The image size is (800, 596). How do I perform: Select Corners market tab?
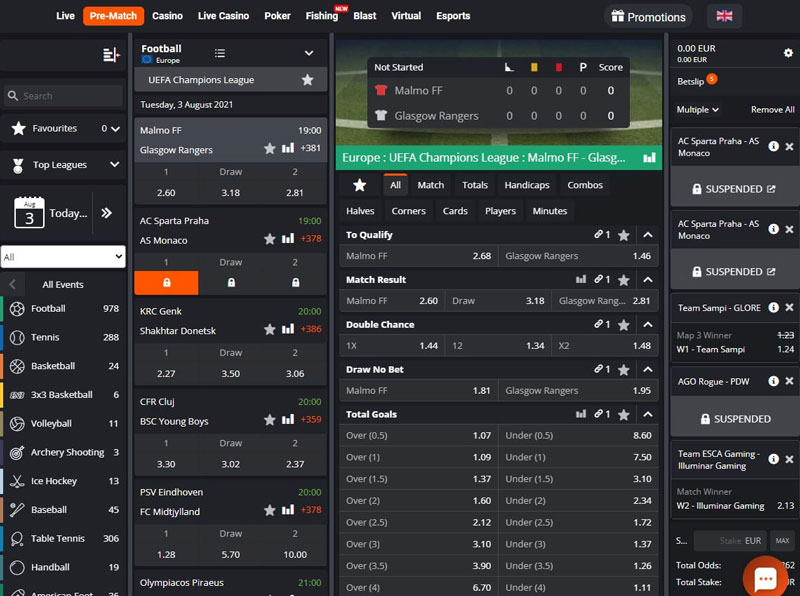pos(409,211)
